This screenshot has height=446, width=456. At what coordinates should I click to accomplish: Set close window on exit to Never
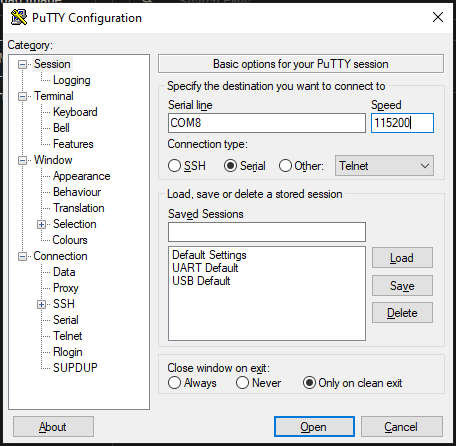242,383
